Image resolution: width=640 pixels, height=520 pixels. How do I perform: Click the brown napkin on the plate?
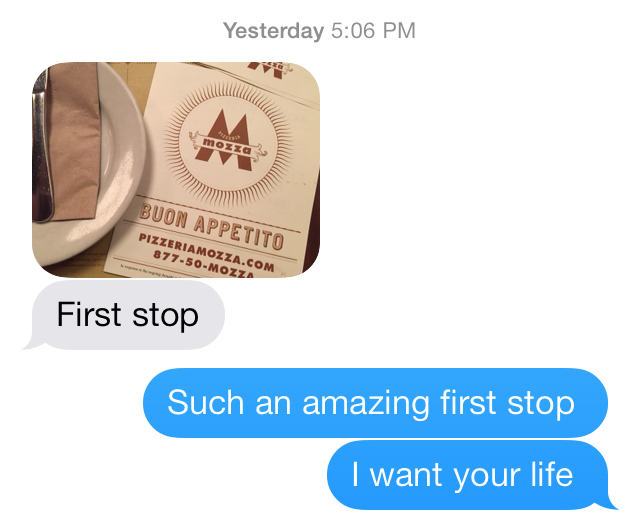(73, 141)
